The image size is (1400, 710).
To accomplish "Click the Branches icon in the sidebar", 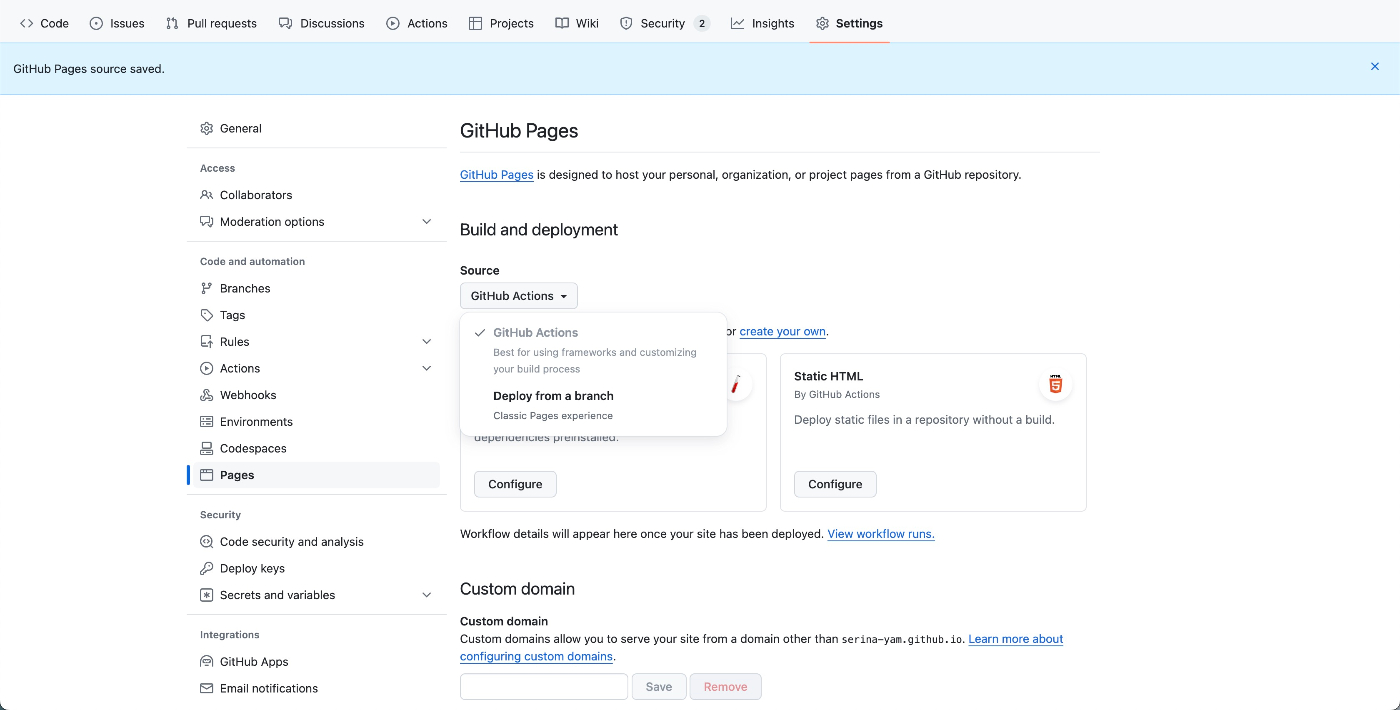I will click(x=206, y=288).
